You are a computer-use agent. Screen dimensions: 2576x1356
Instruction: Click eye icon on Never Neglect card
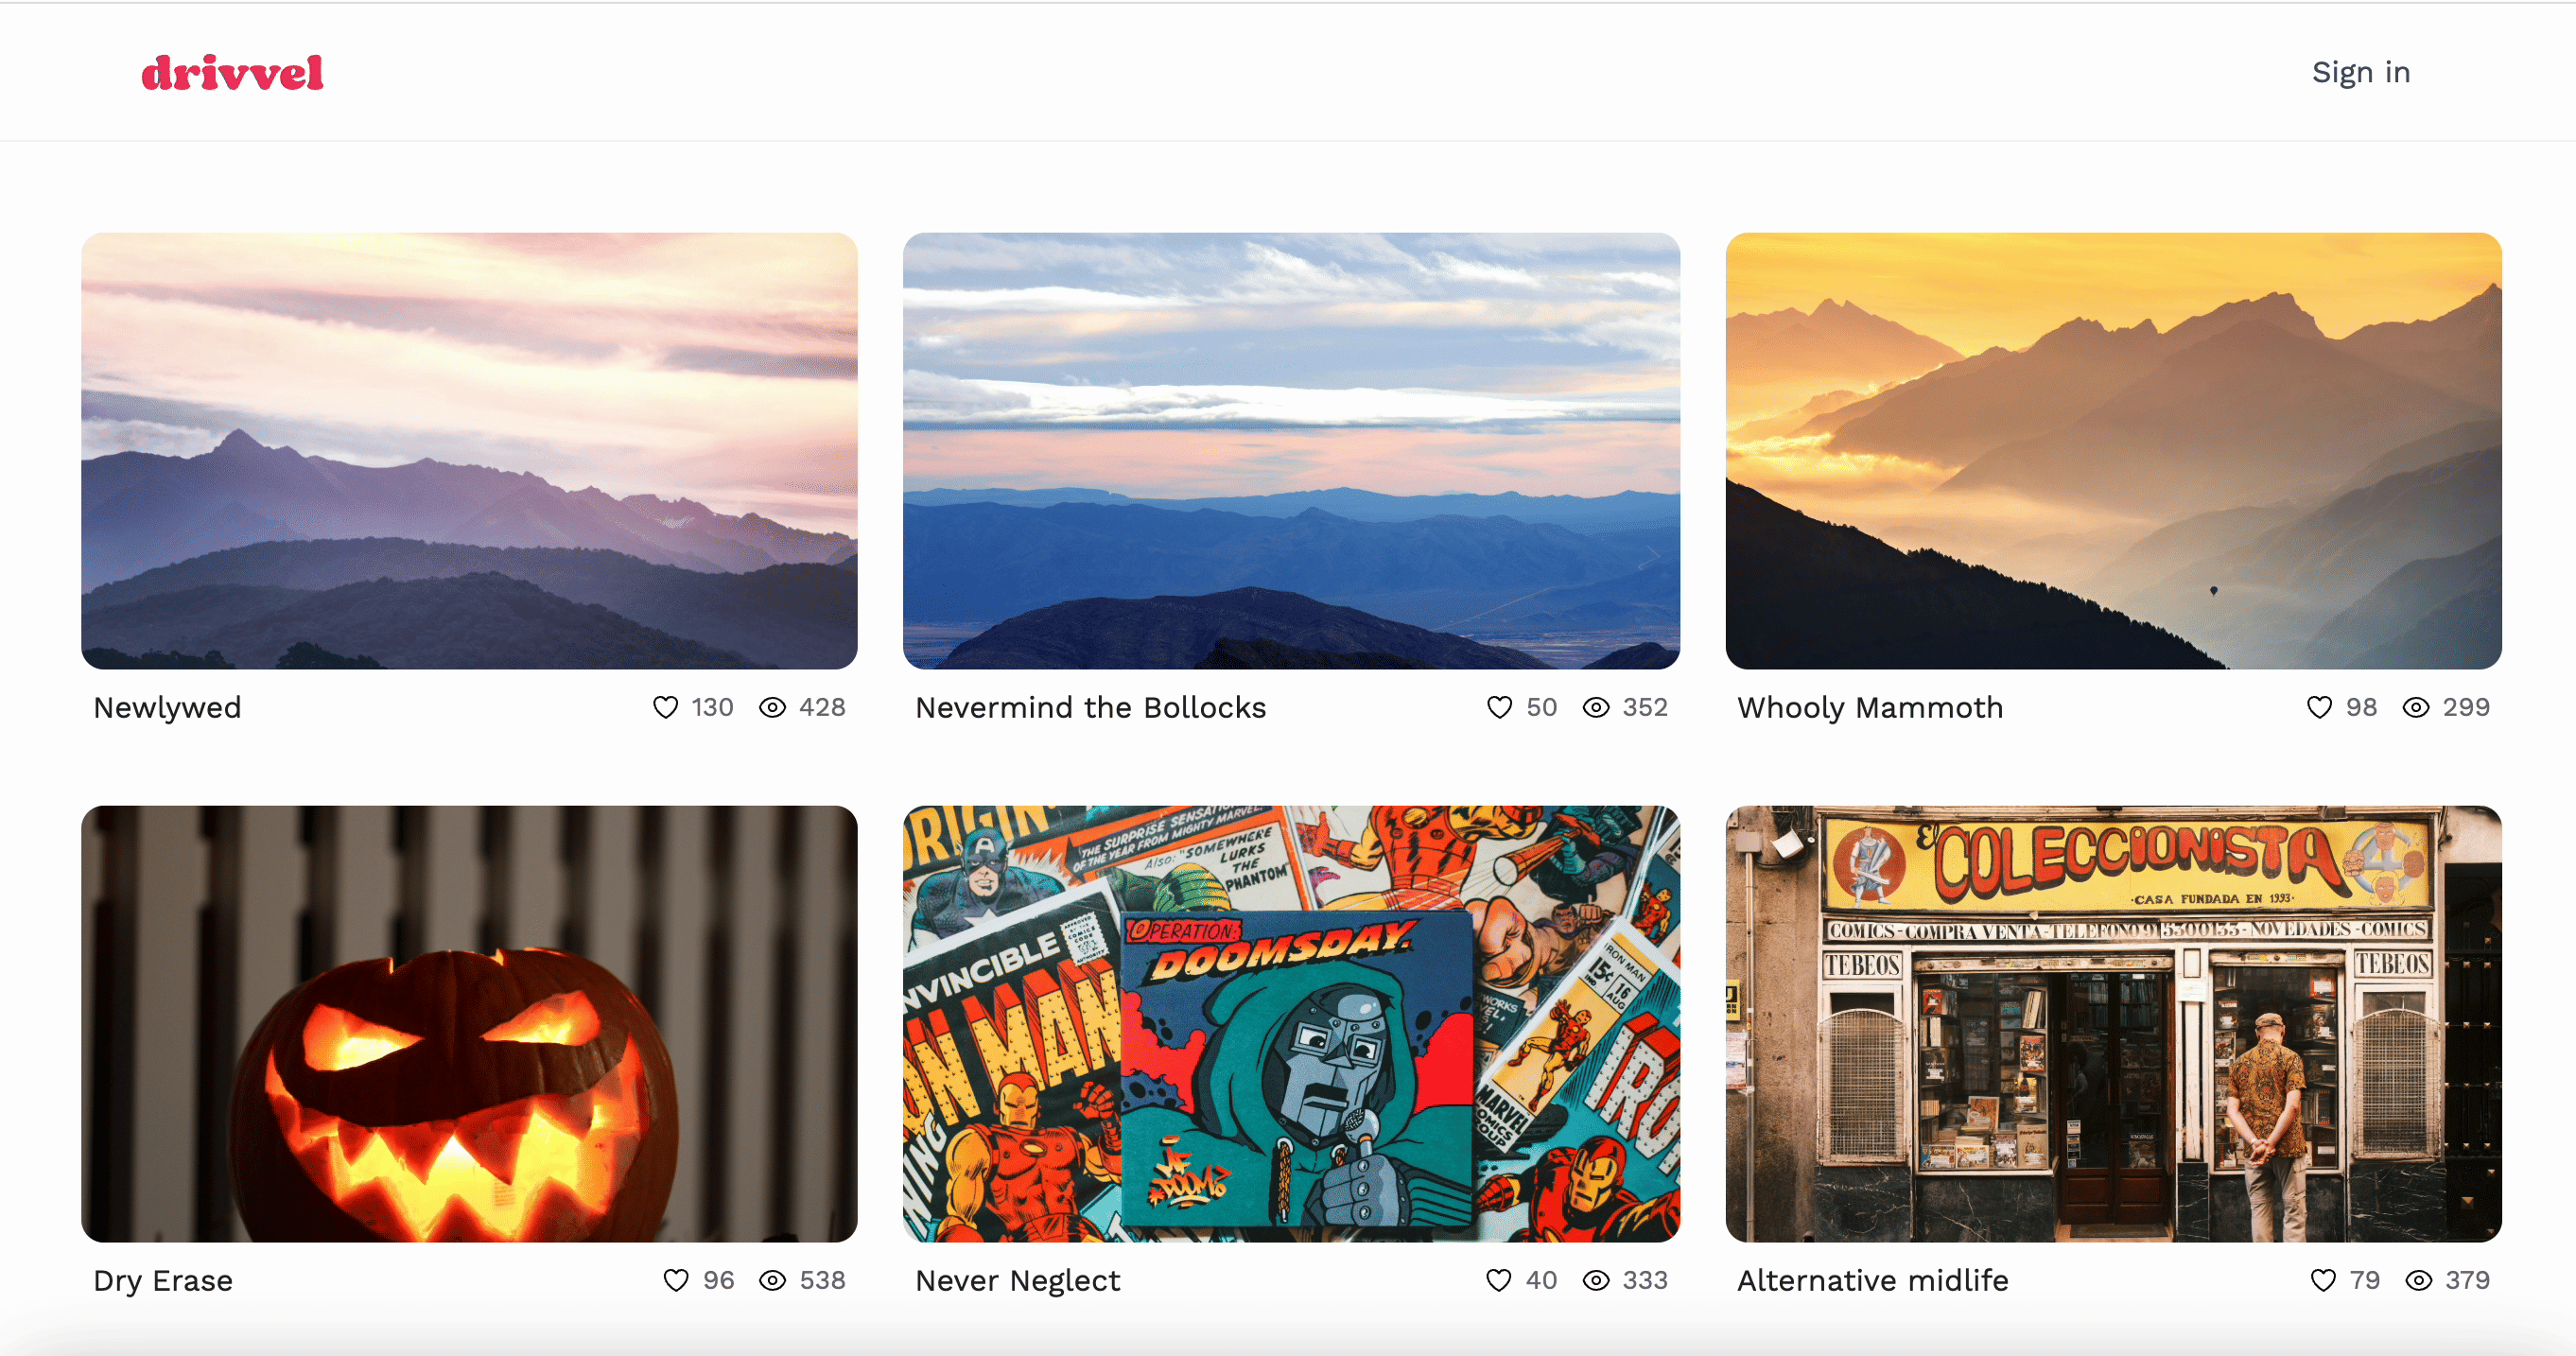click(x=1596, y=1281)
